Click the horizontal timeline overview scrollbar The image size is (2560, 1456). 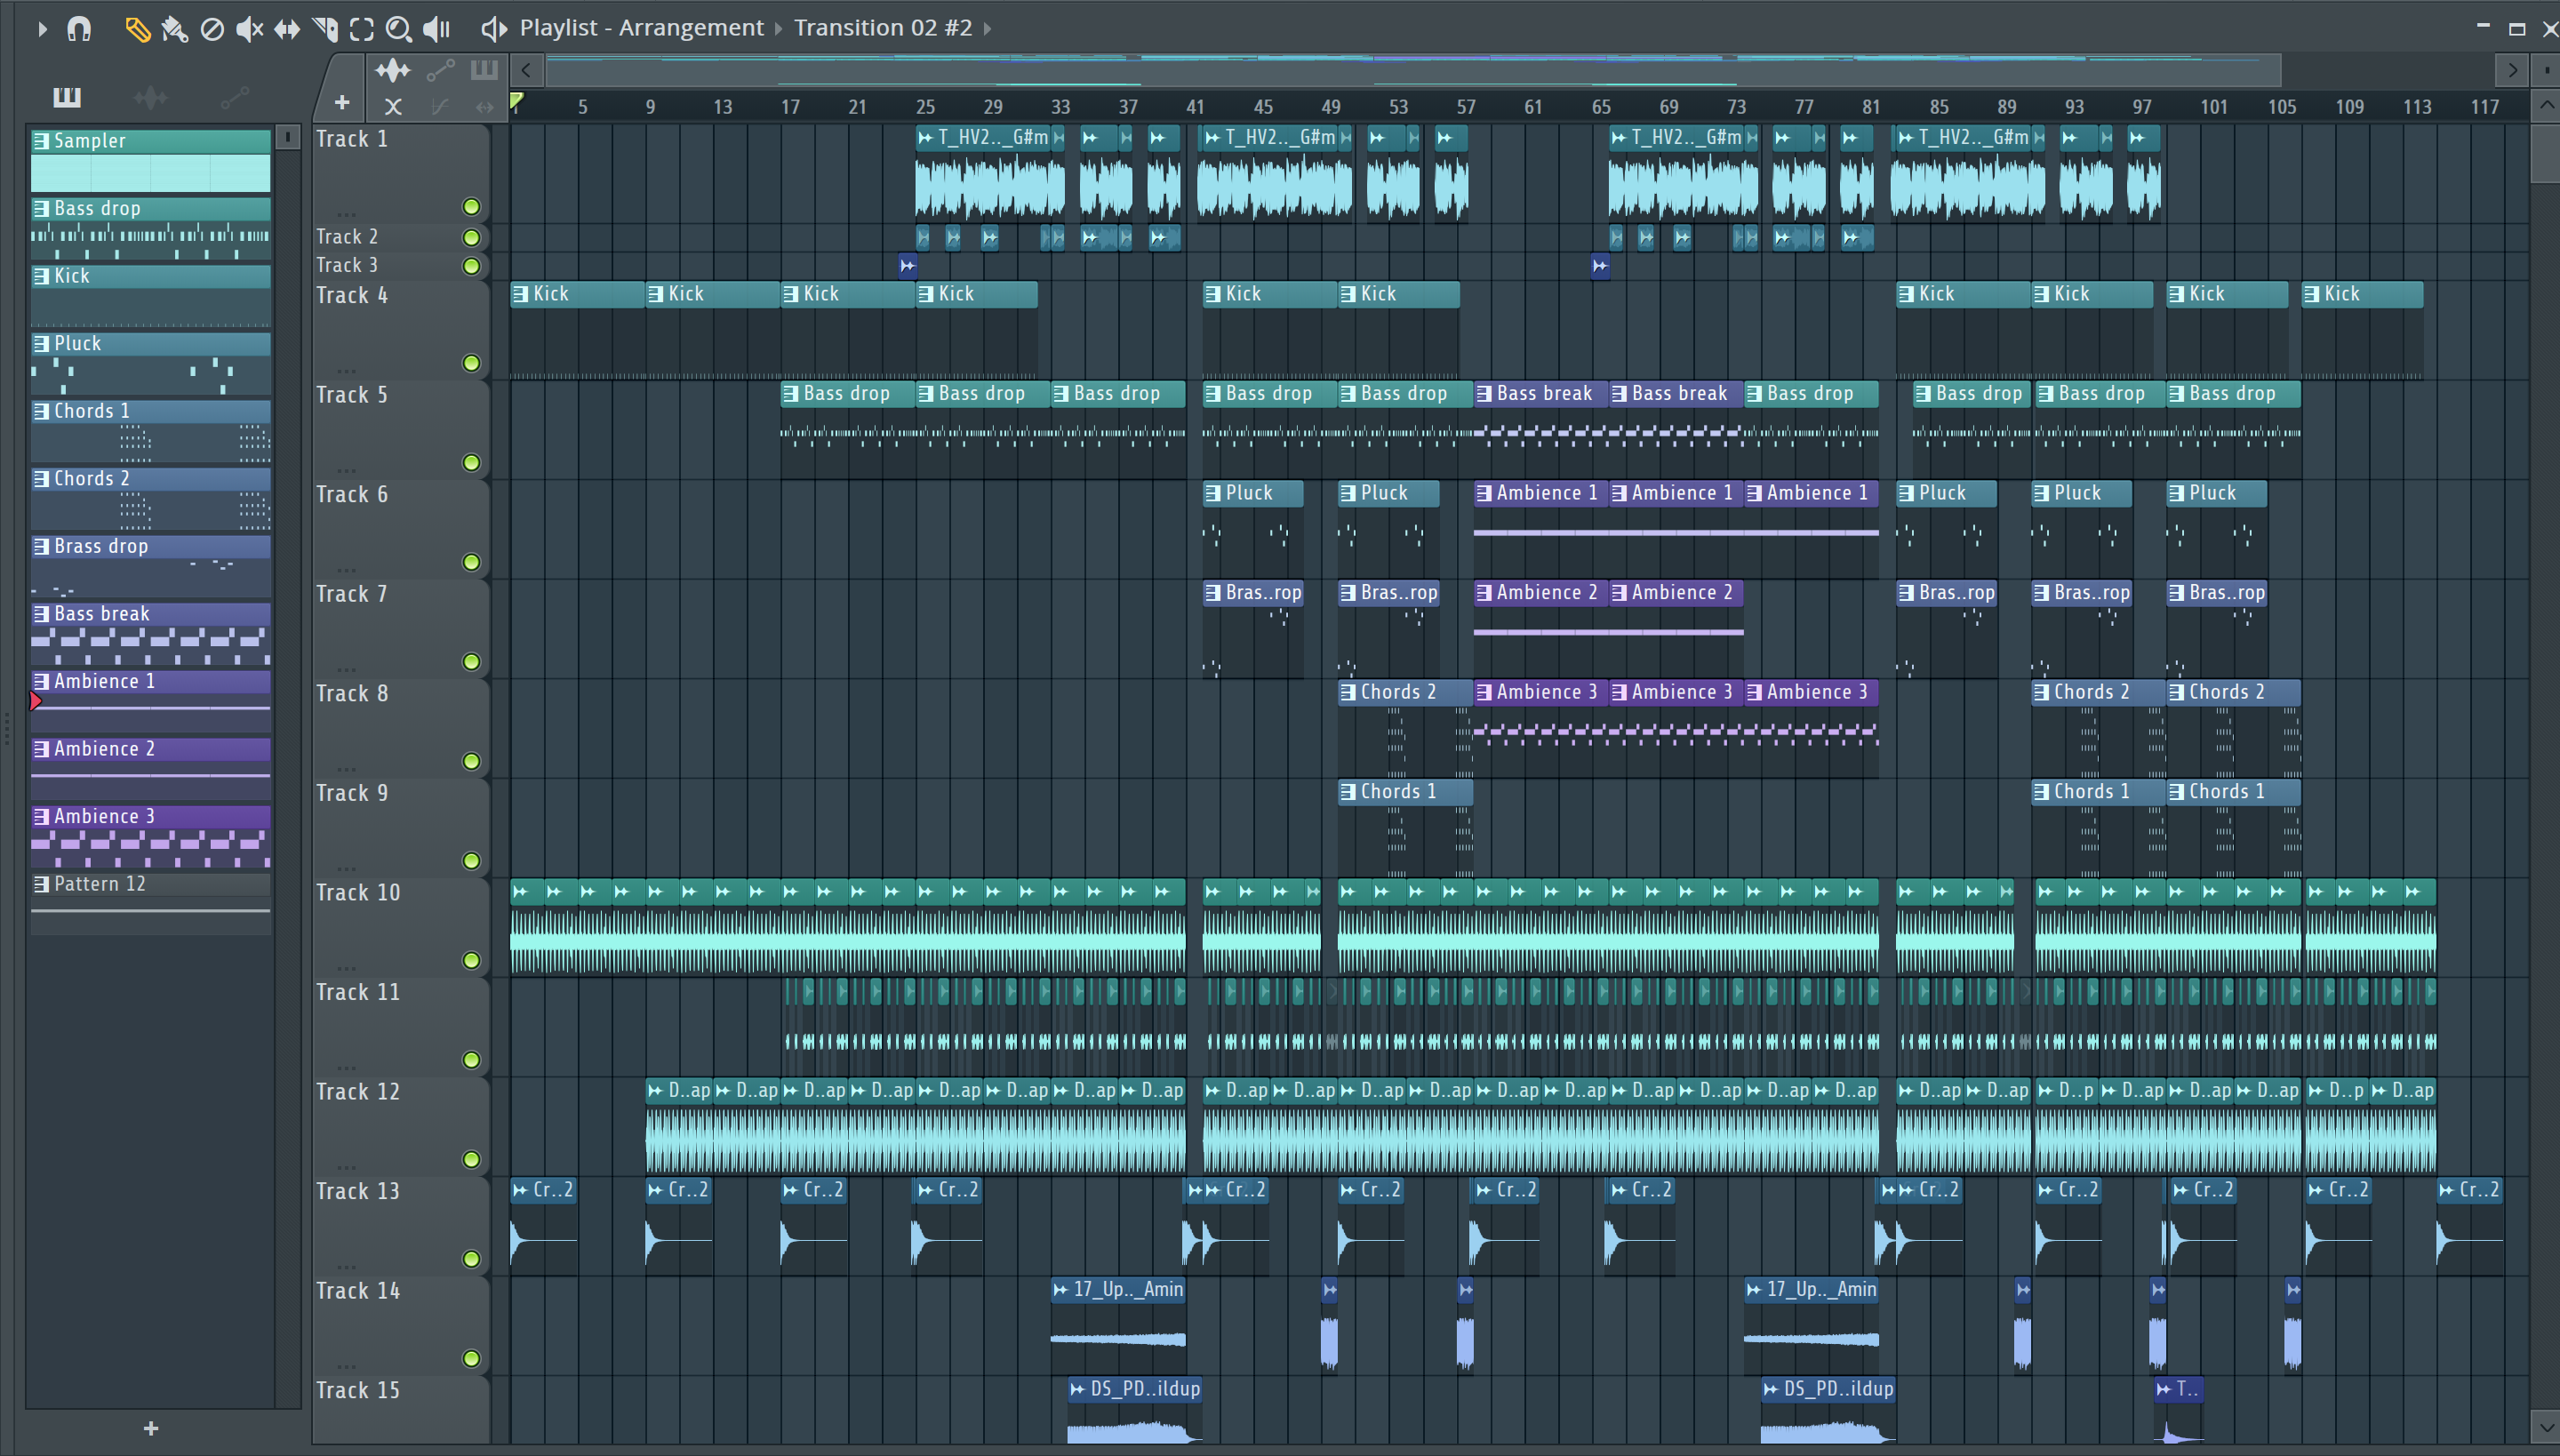pos(1413,70)
